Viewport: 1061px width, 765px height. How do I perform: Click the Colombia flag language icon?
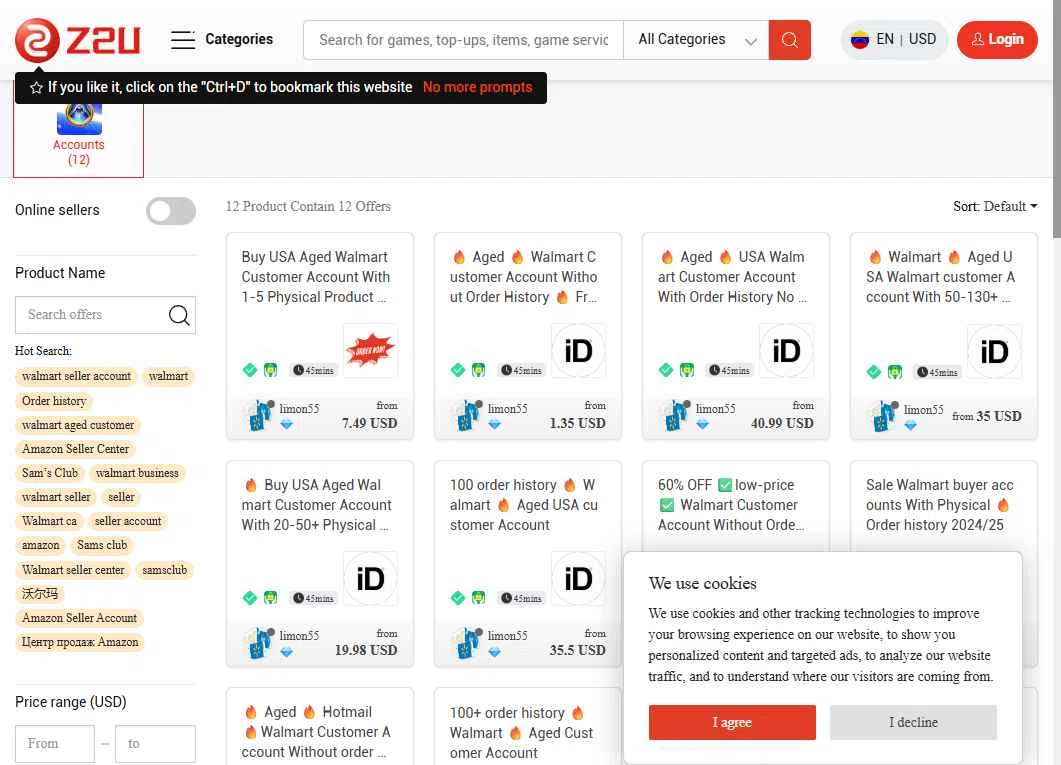click(859, 40)
